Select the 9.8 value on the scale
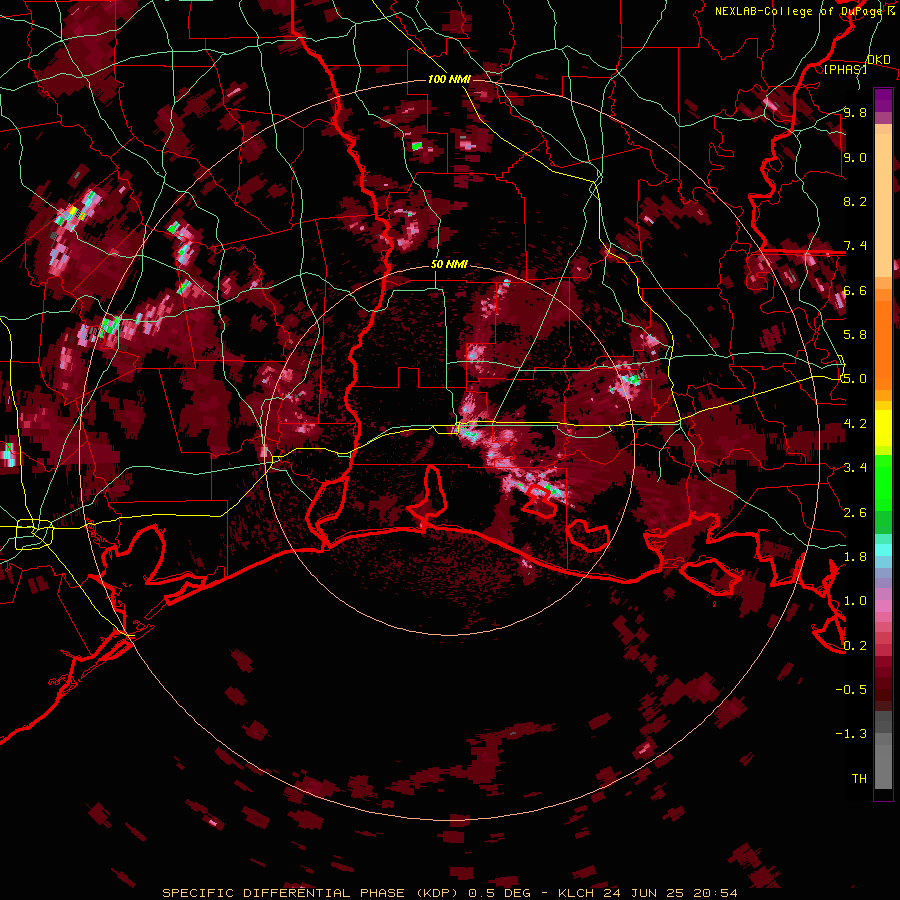The image size is (900, 900). click(855, 112)
